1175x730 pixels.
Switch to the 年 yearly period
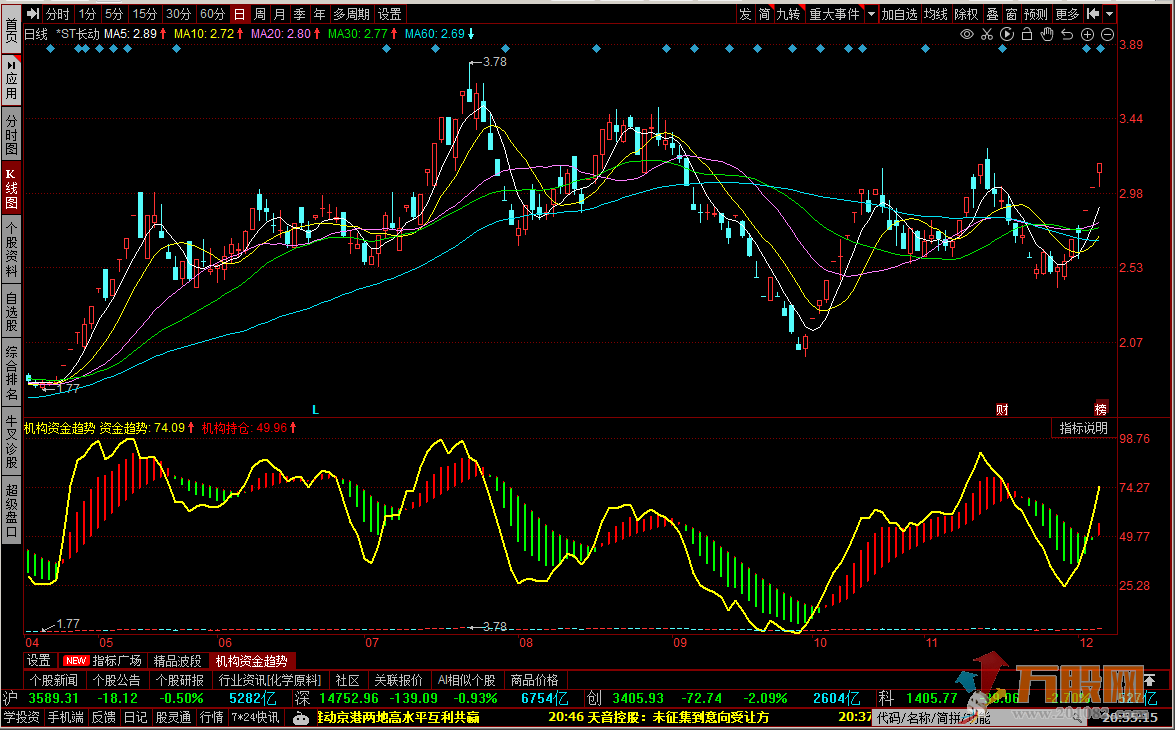tap(319, 13)
